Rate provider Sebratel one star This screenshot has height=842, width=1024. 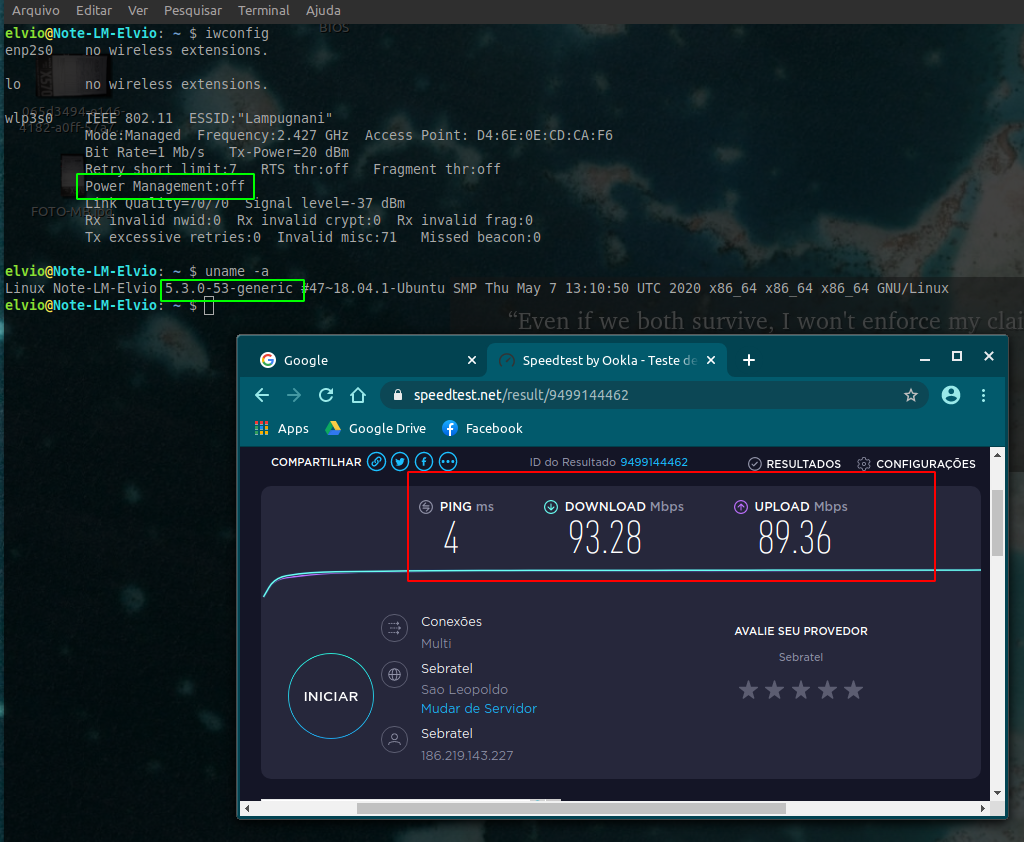click(748, 690)
